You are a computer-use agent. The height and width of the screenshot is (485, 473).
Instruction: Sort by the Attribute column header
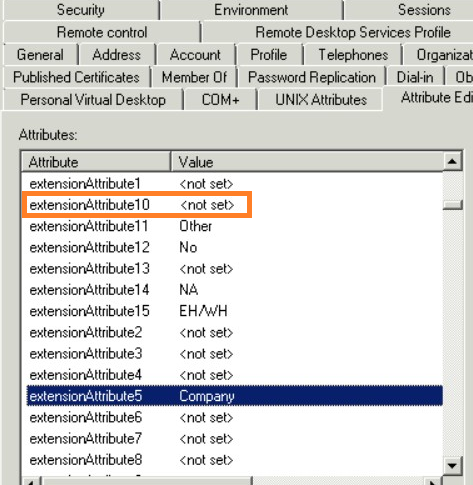[96, 162]
